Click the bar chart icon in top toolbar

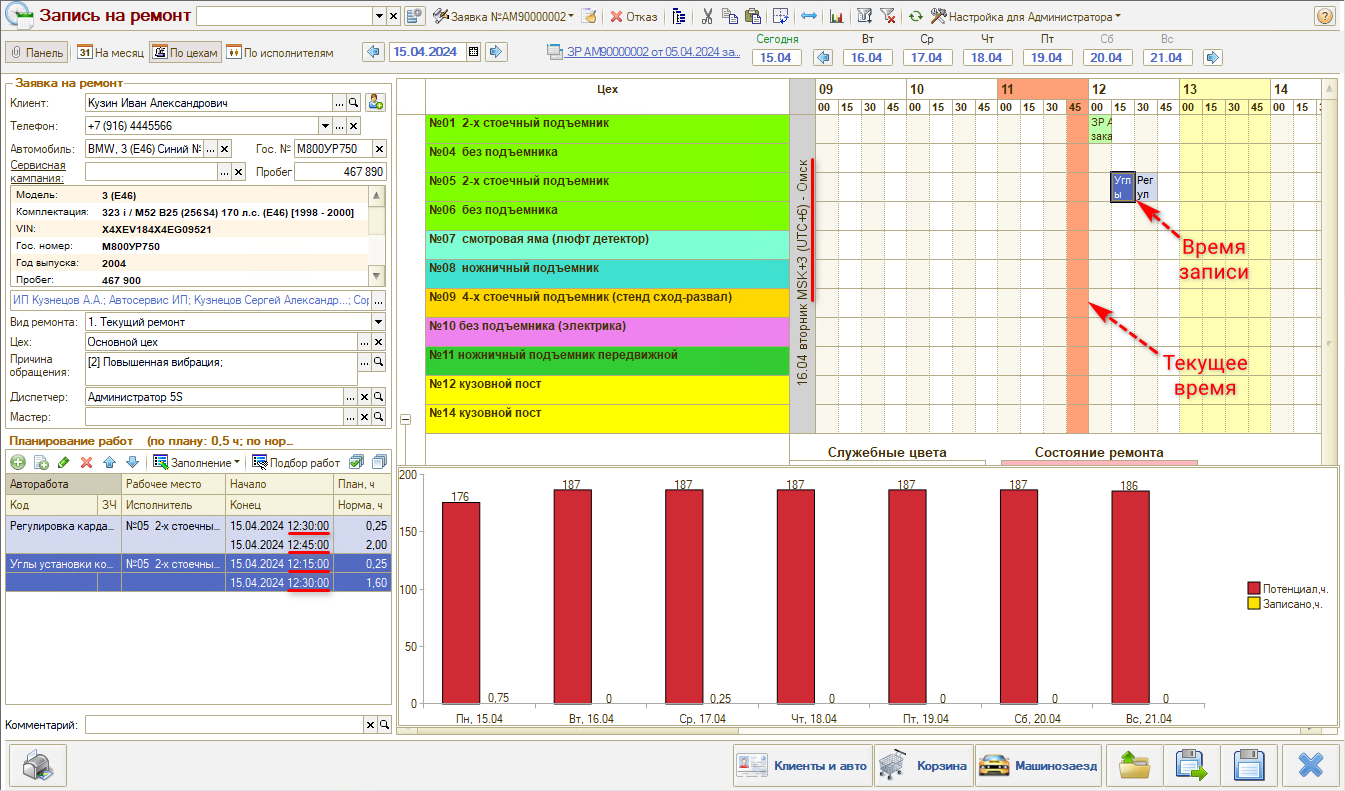[837, 16]
